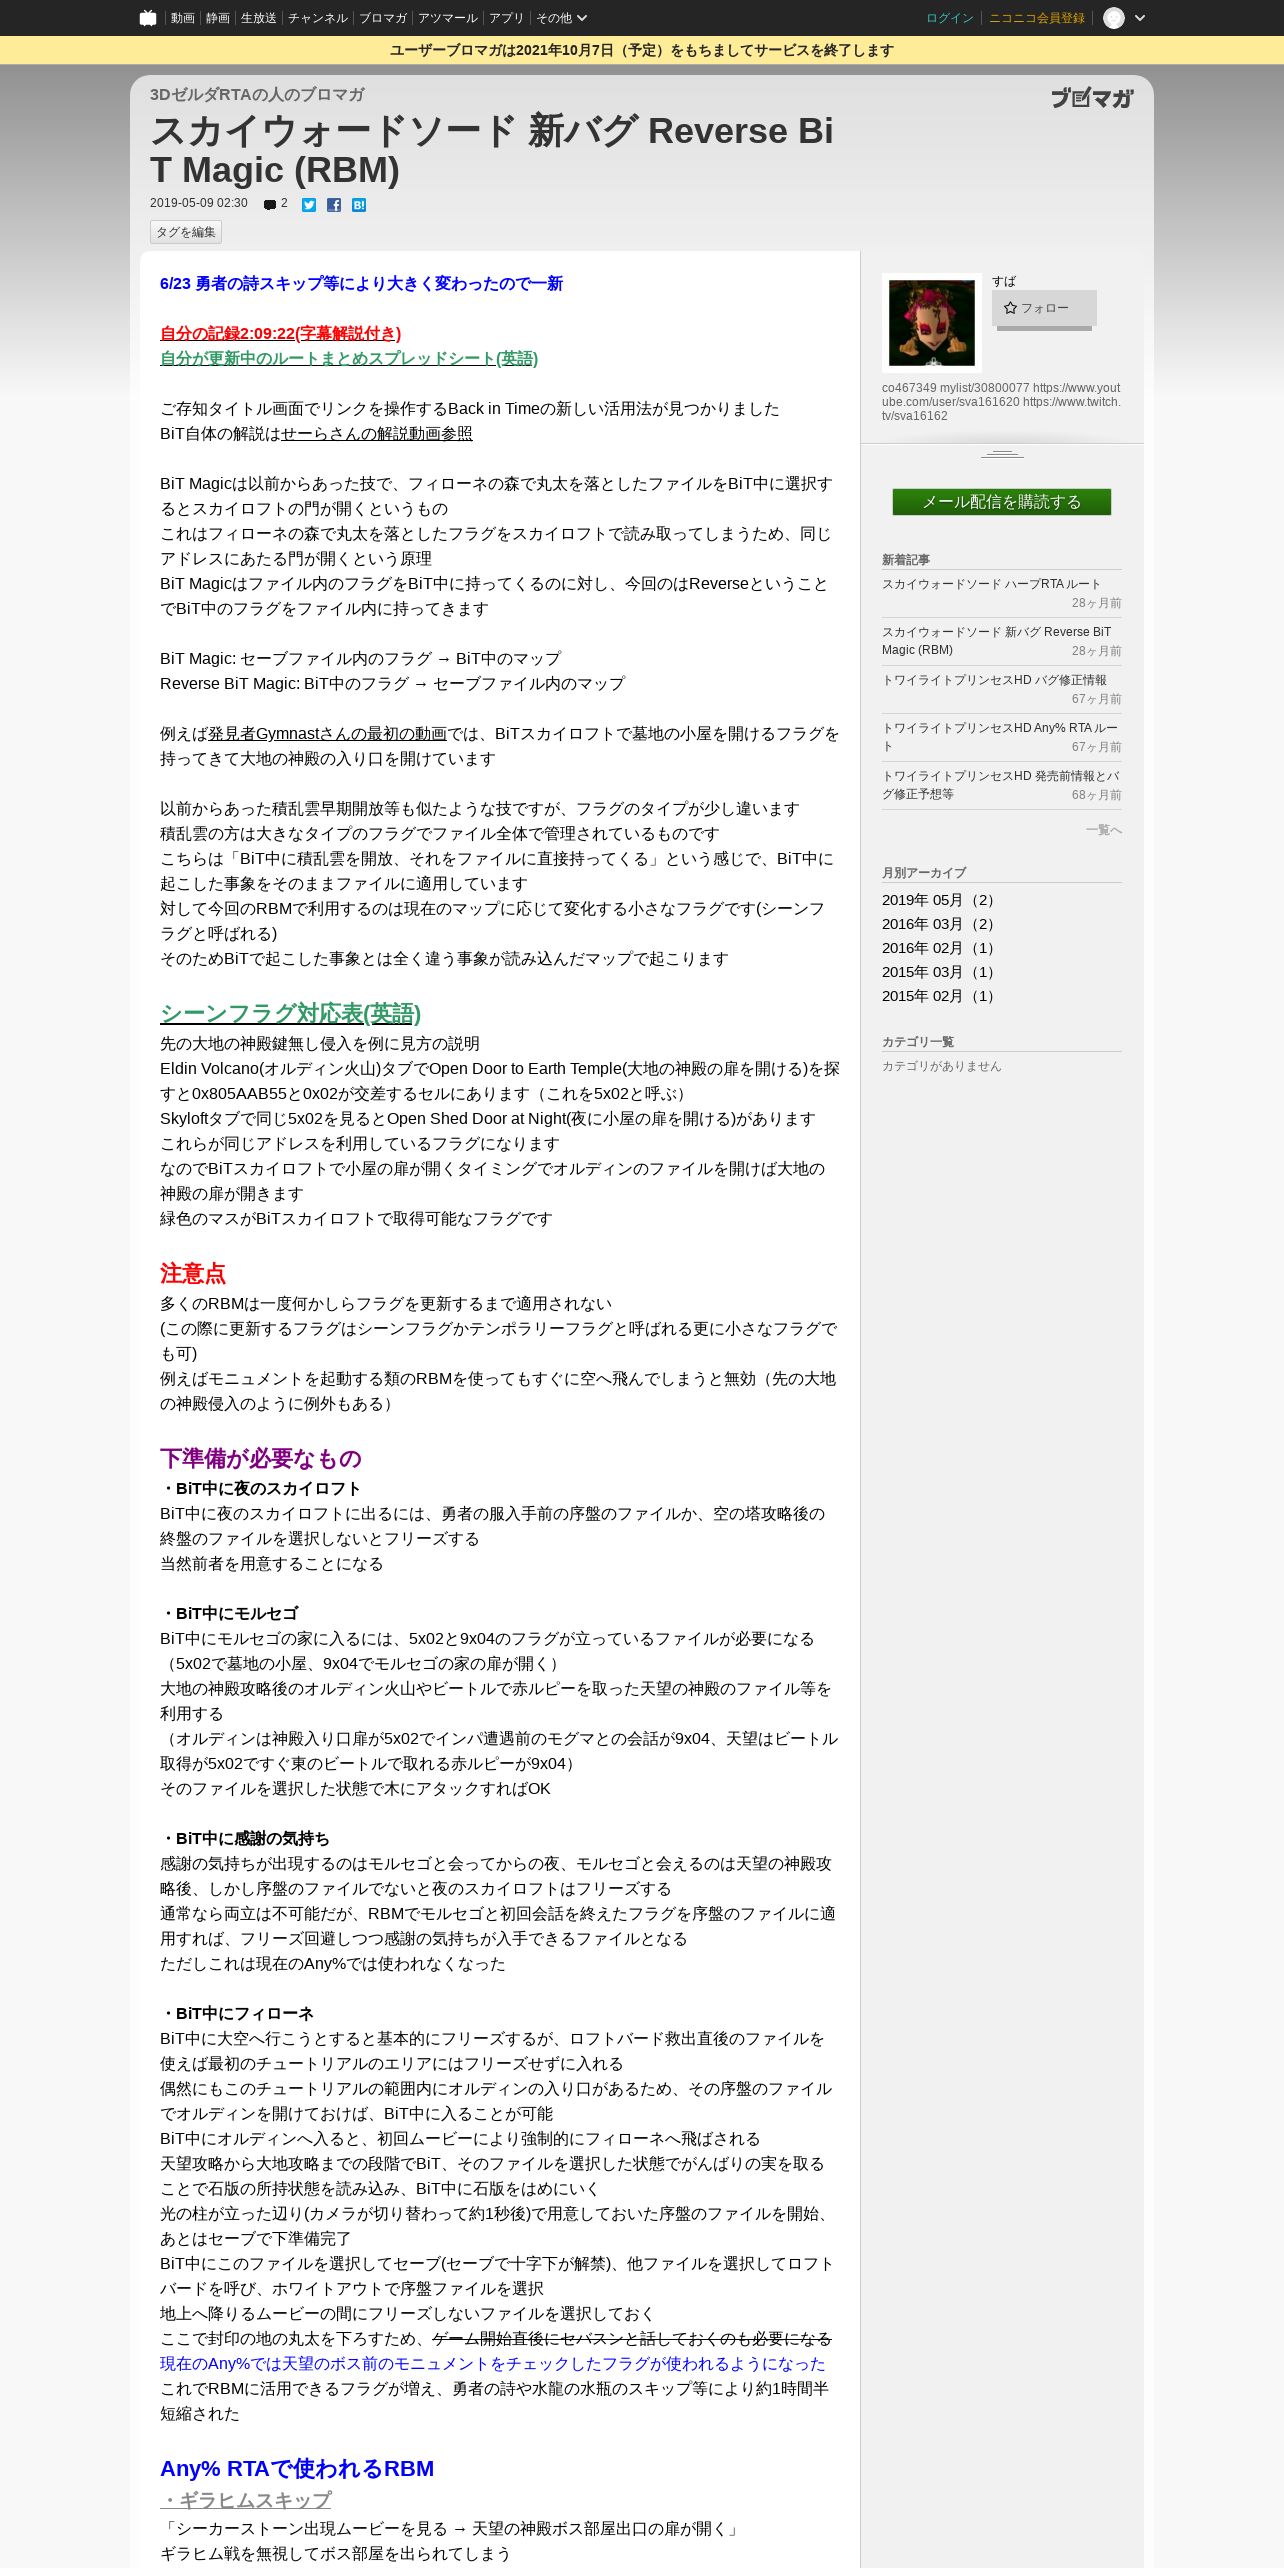Open the 2015年 02月 archive
The height and width of the screenshot is (2568, 1284).
coord(940,996)
